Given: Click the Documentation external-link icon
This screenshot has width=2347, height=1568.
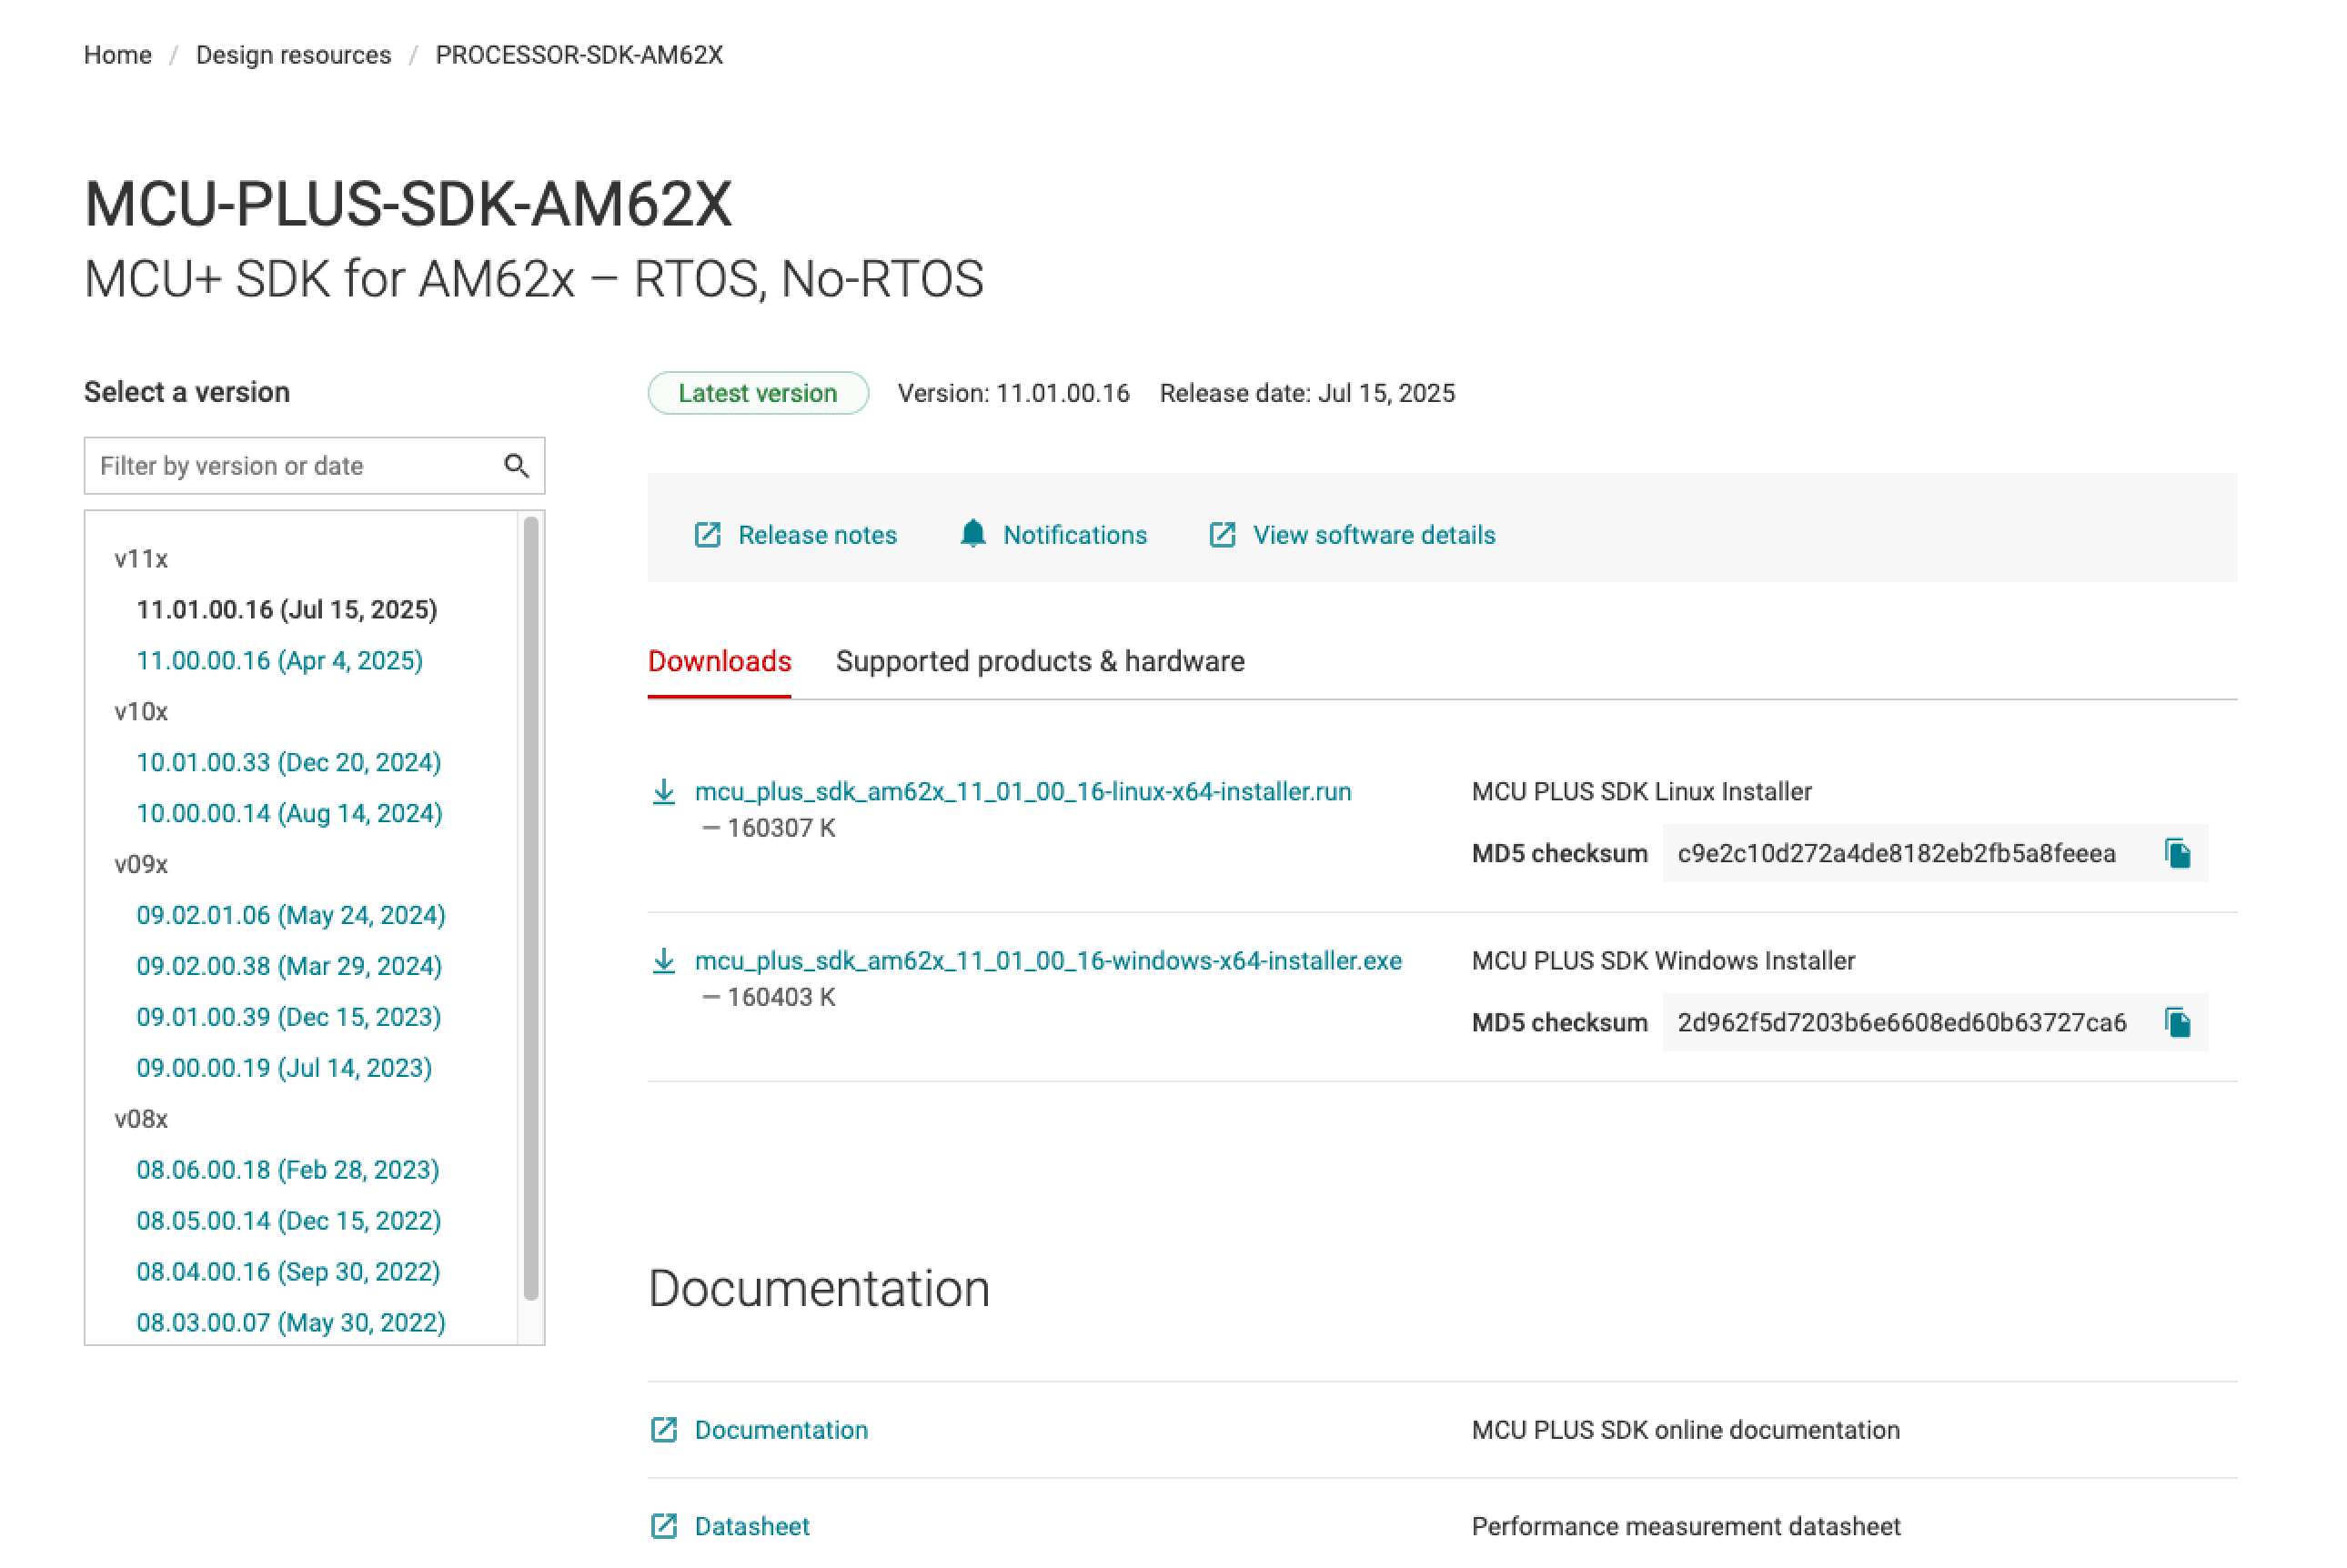Looking at the screenshot, I should point(664,1430).
